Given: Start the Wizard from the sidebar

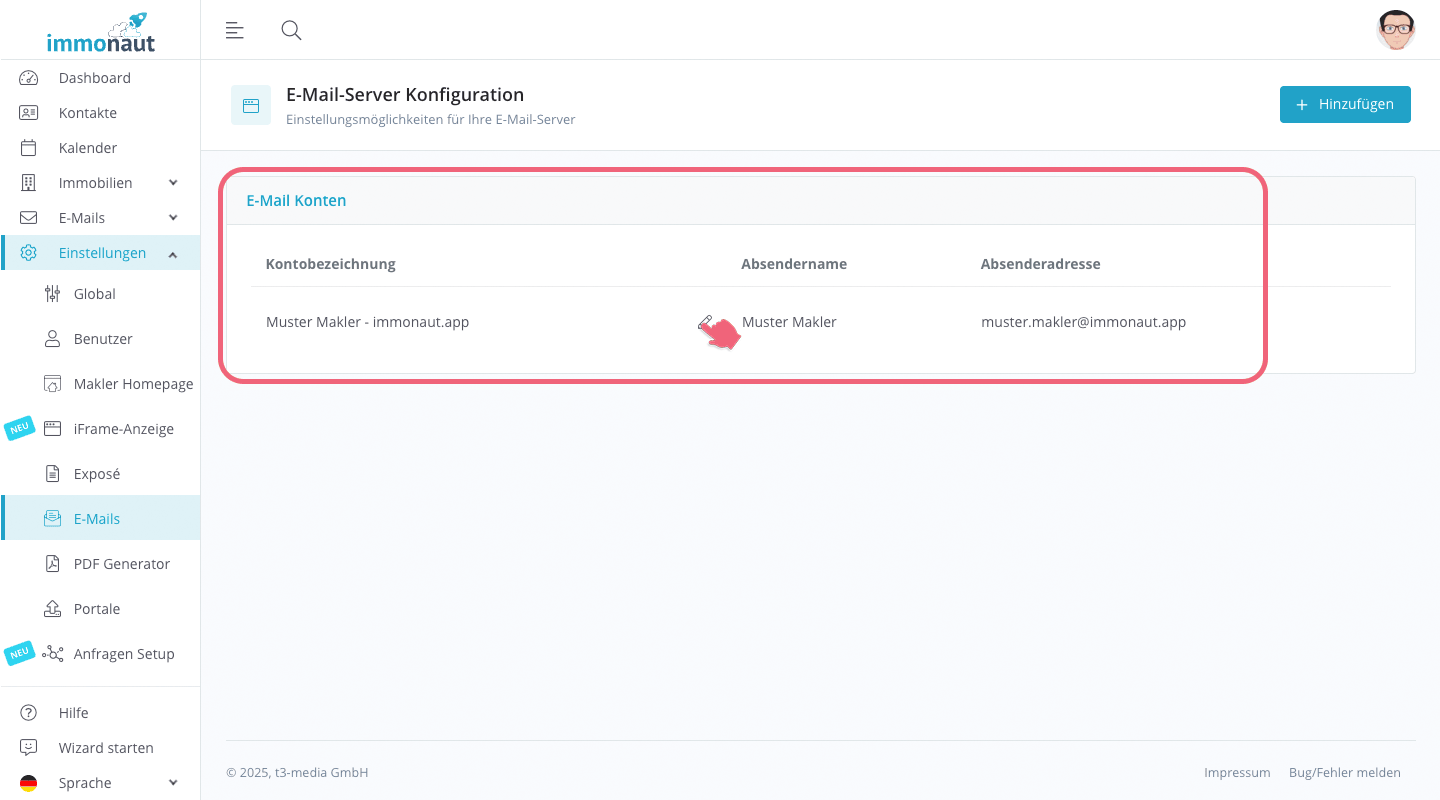Looking at the screenshot, I should pyautogui.click(x=106, y=748).
